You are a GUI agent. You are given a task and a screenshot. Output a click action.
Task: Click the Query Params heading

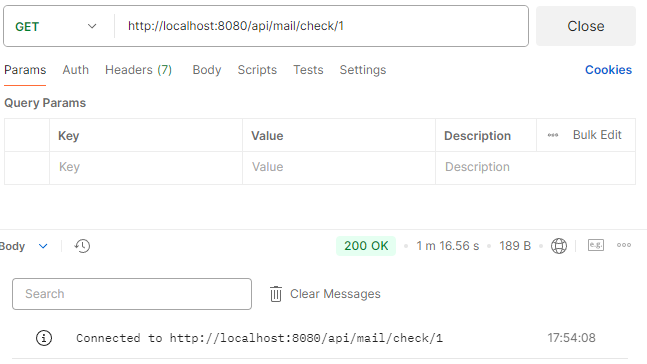point(45,103)
